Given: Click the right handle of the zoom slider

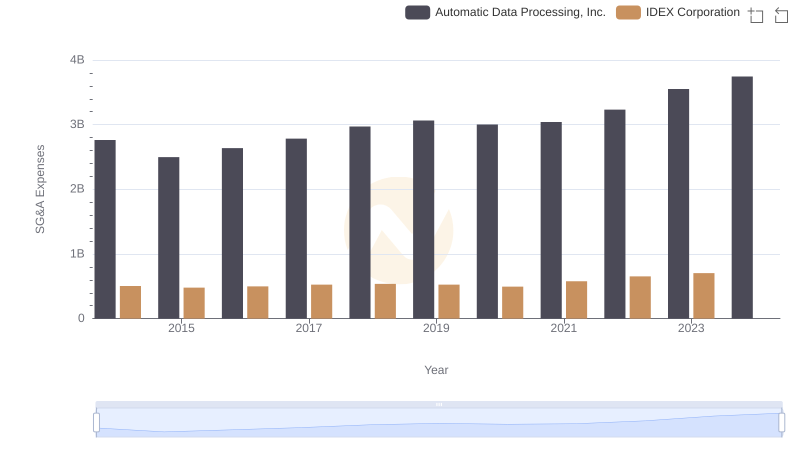Looking at the screenshot, I should tap(781, 422).
